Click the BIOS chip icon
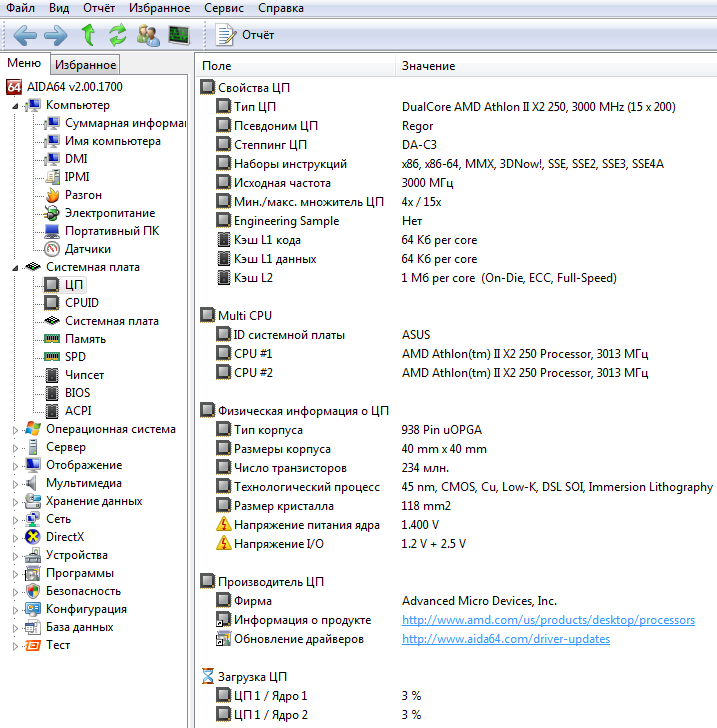This screenshot has height=728, width=717. [x=52, y=393]
